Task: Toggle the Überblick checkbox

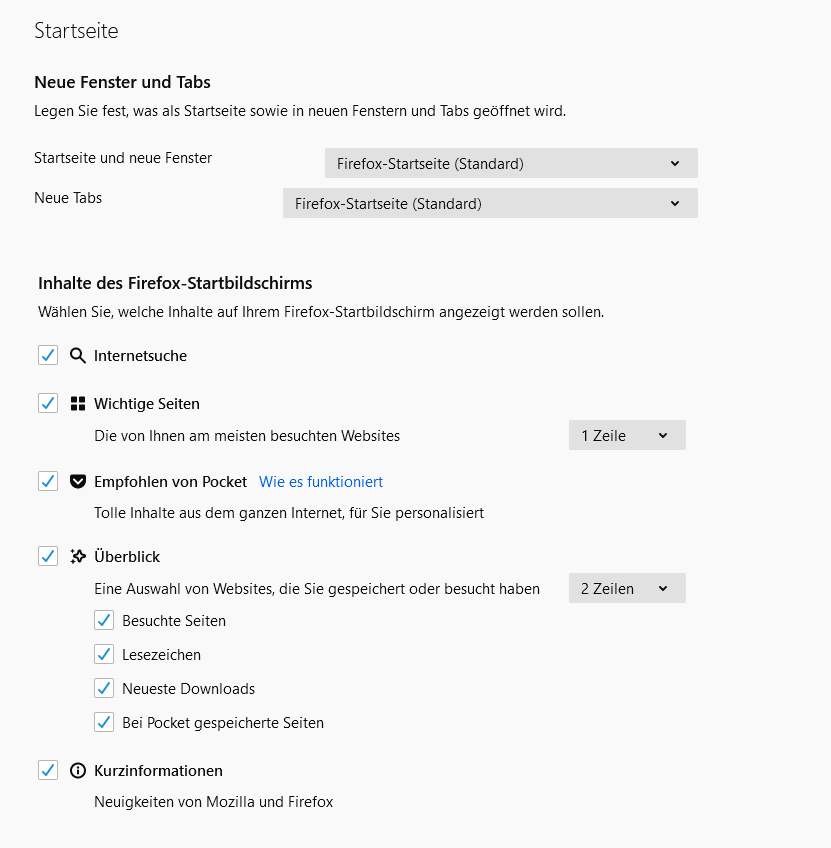Action: [48, 556]
